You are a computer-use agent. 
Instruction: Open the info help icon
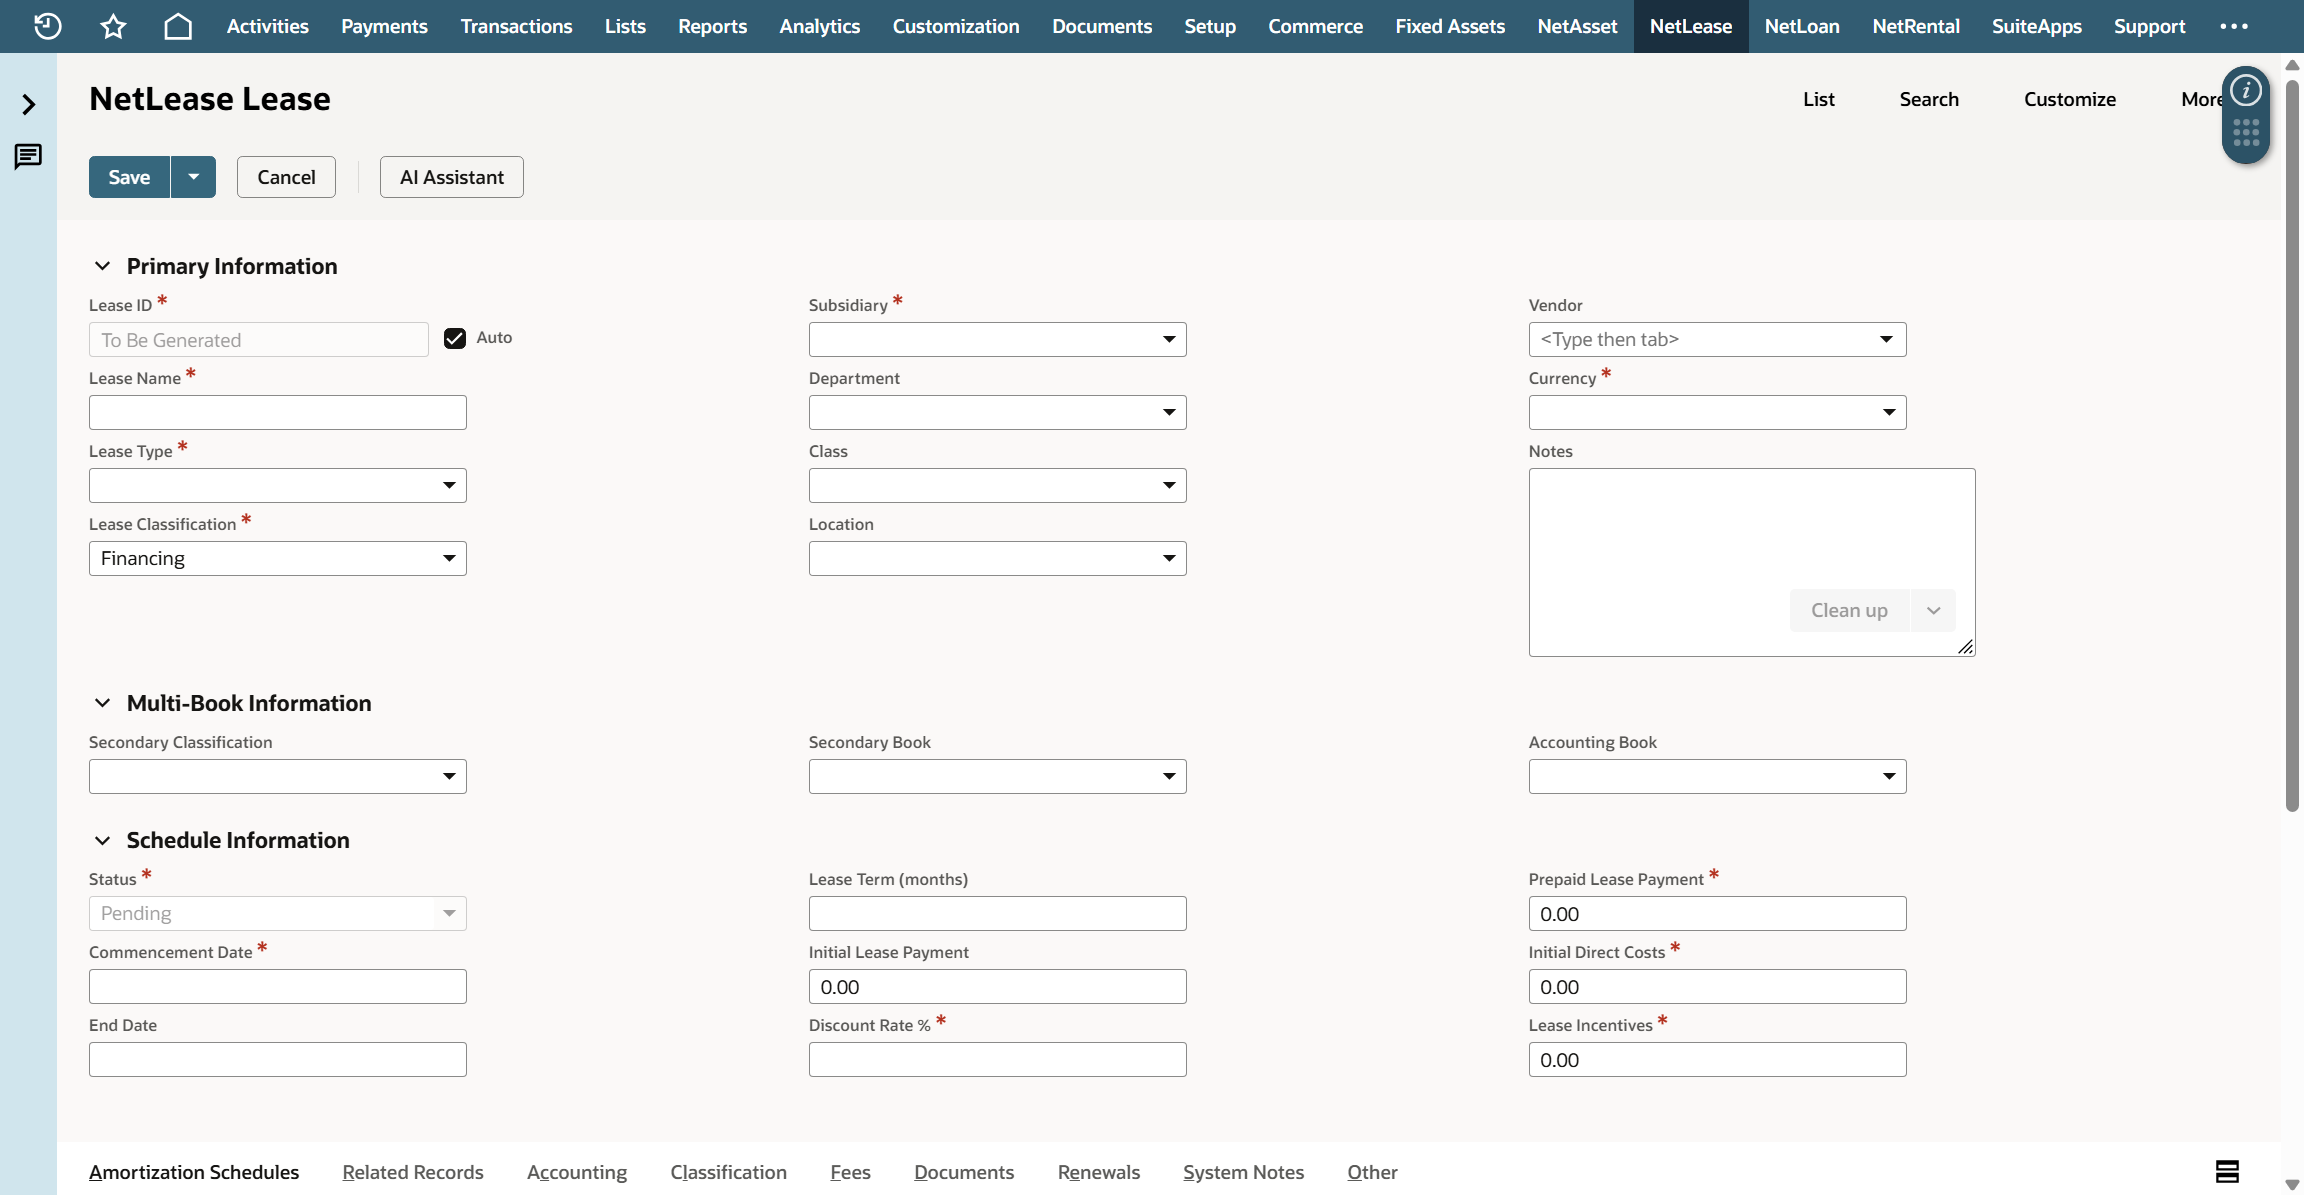pos(2246,91)
